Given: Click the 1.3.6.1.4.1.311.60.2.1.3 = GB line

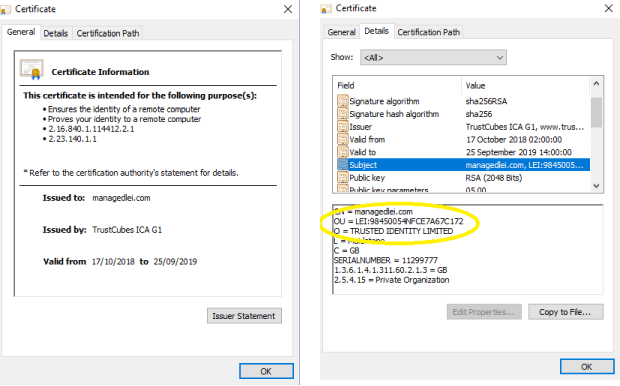Looking at the screenshot, I should (x=391, y=270).
